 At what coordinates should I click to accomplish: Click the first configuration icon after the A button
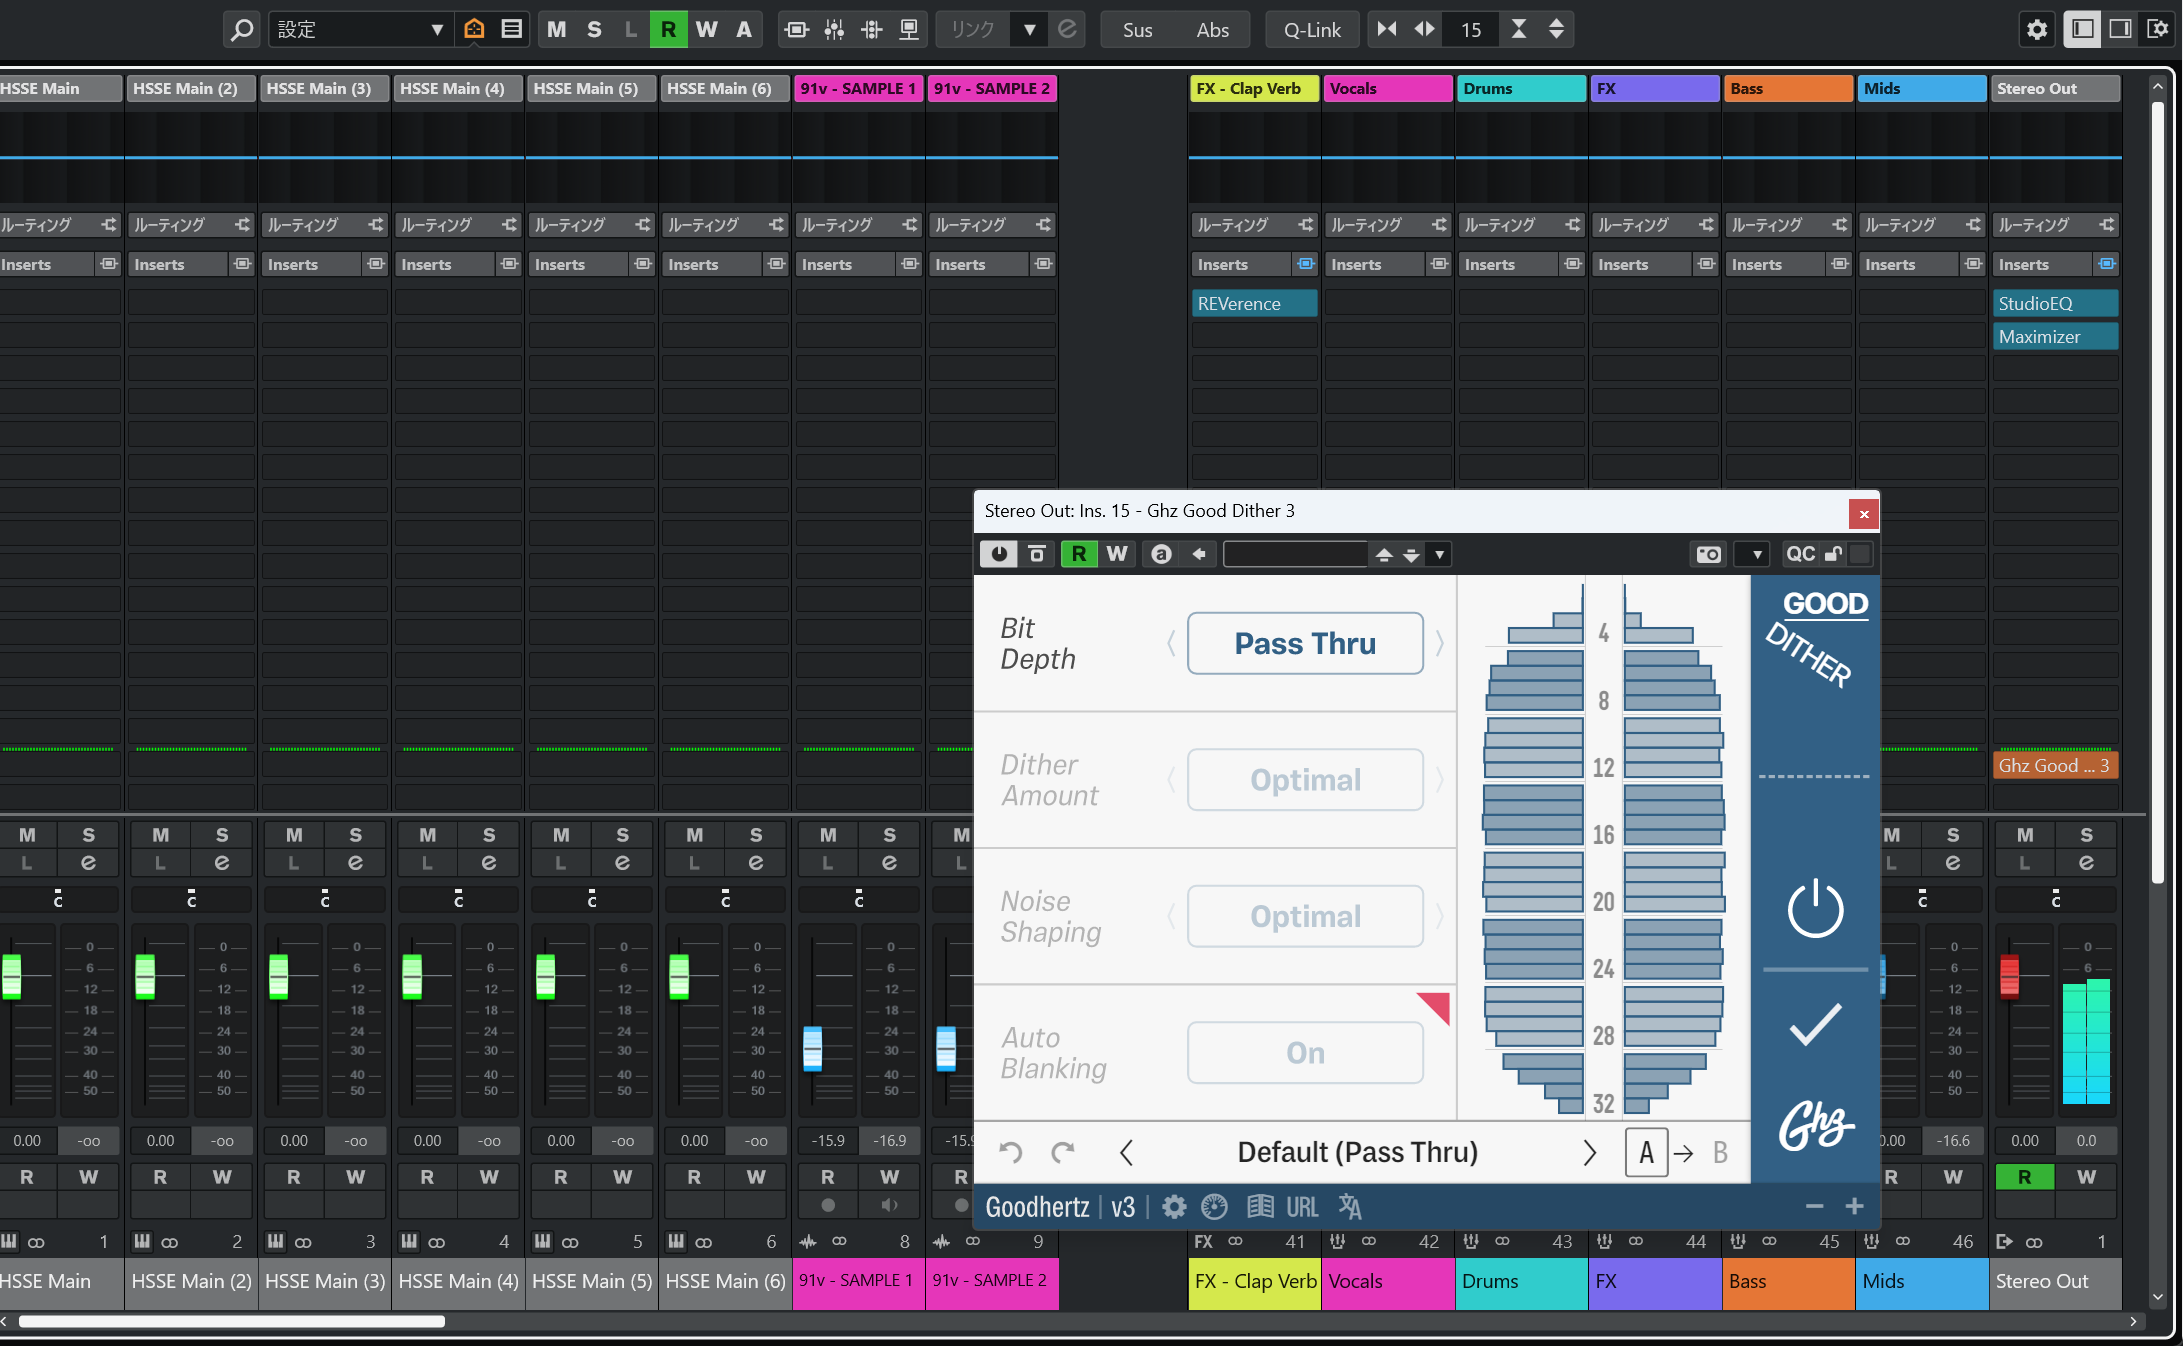point(796,30)
